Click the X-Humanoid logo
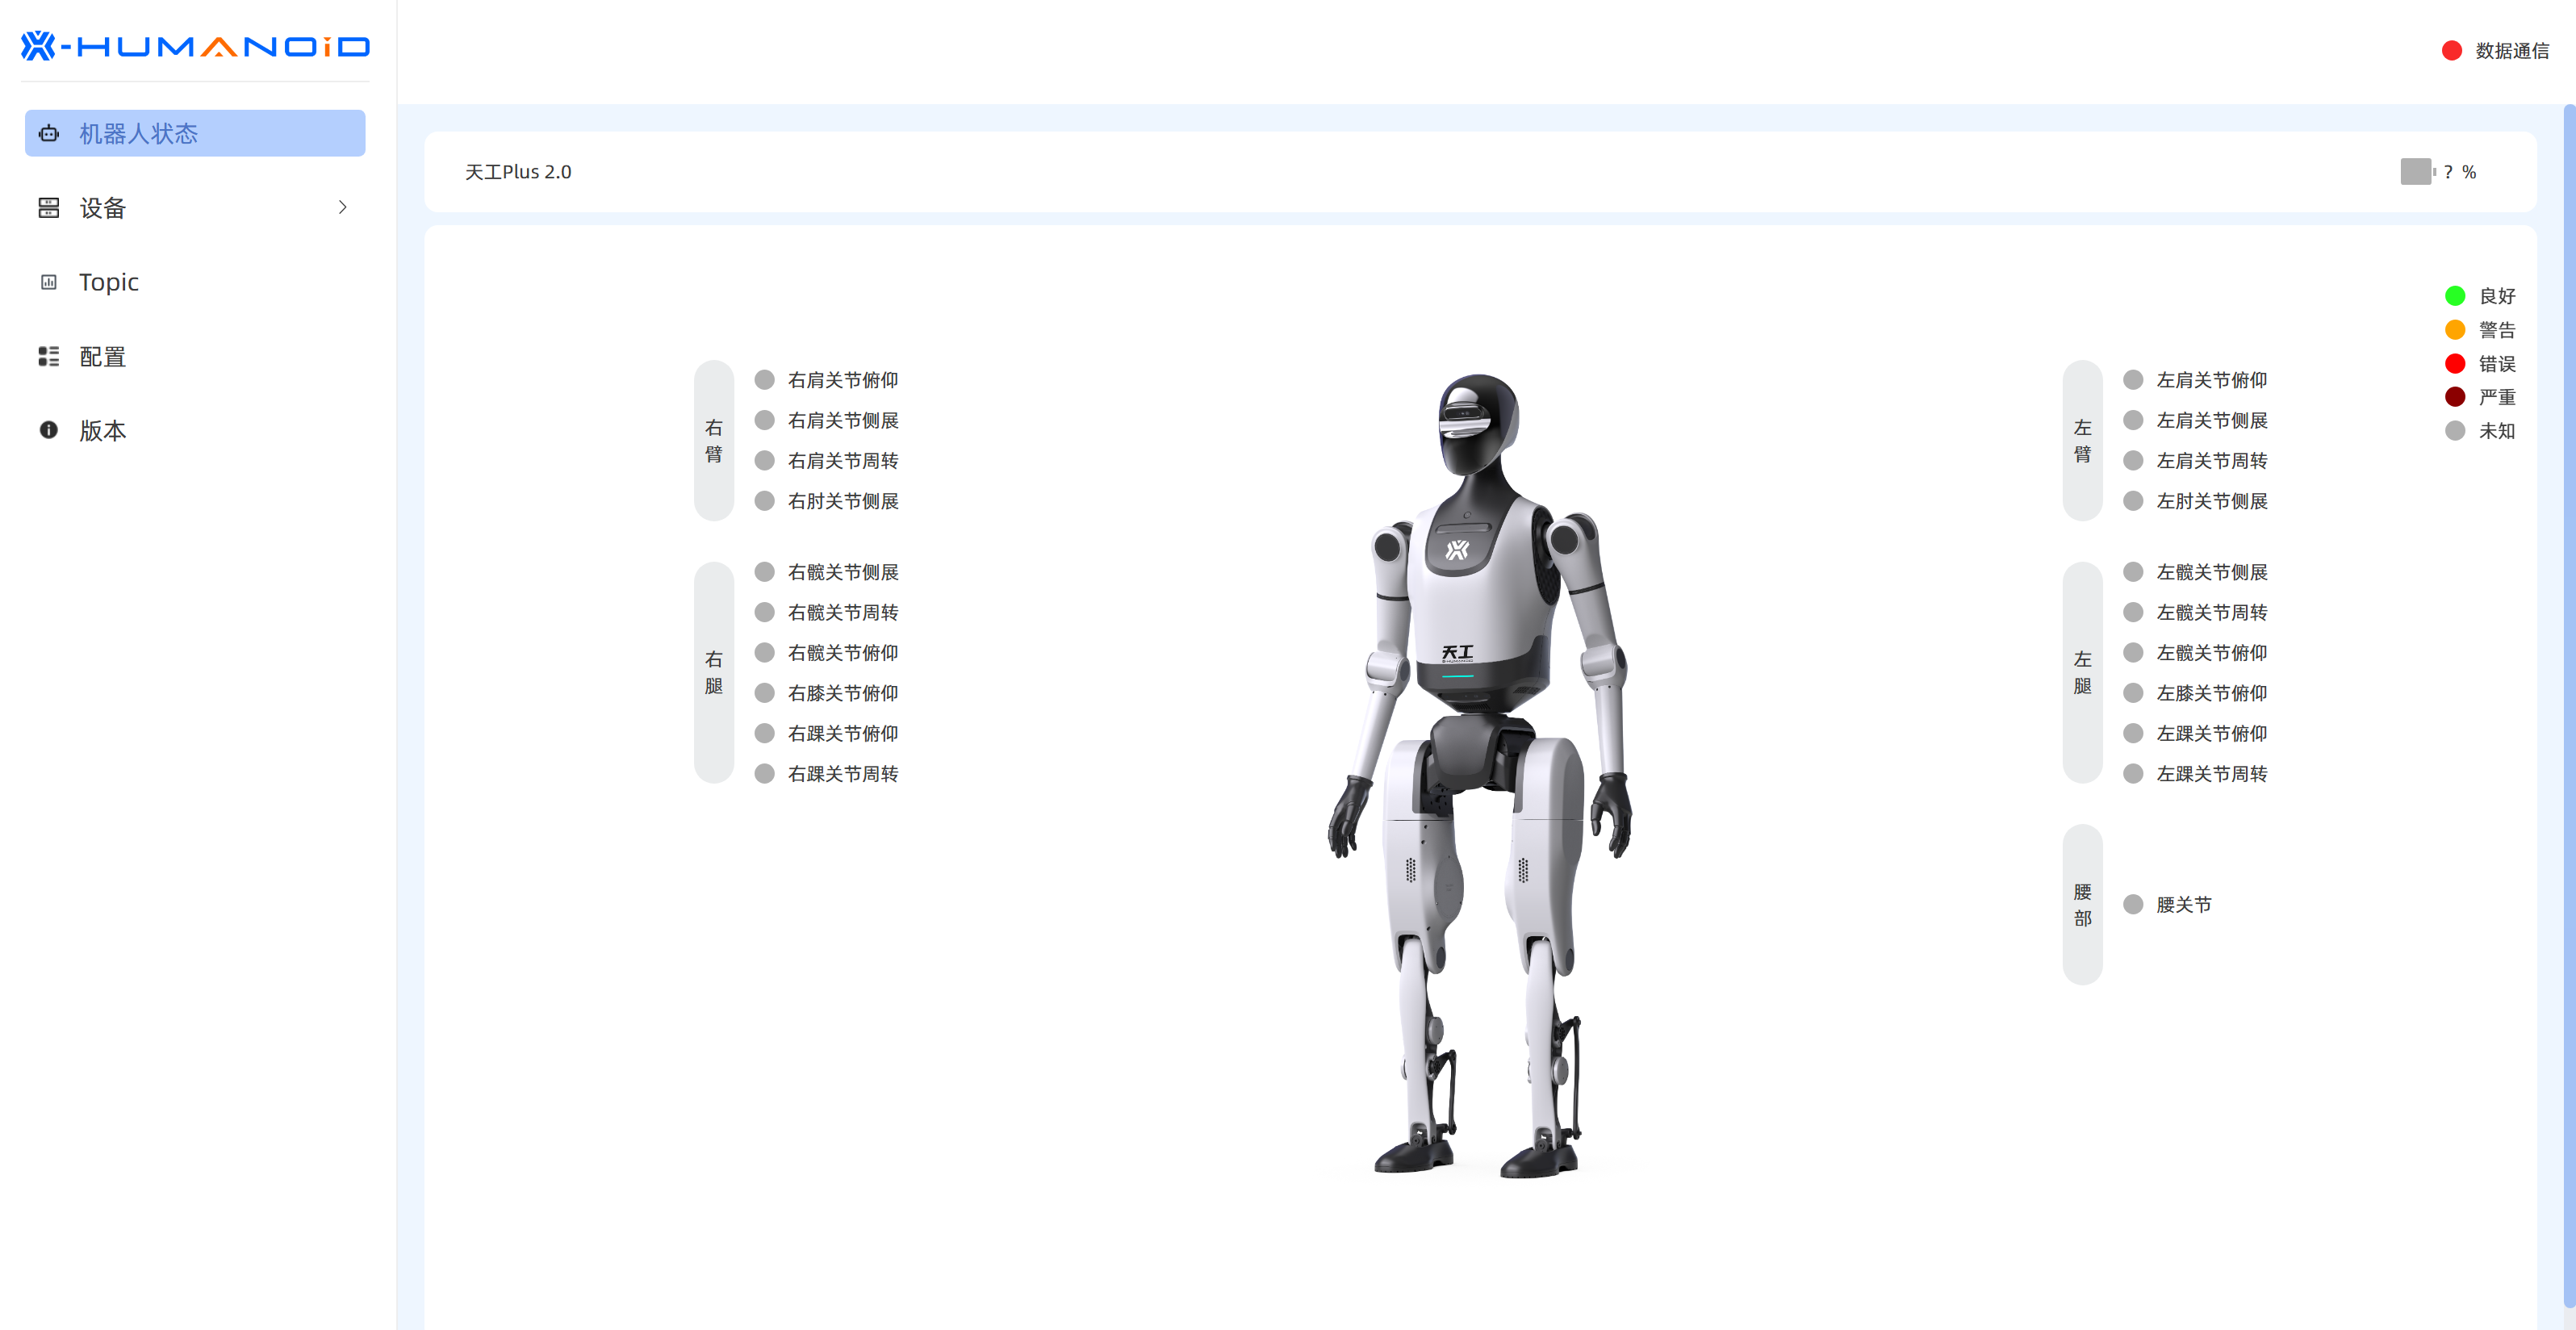This screenshot has width=2576, height=1330. point(196,46)
